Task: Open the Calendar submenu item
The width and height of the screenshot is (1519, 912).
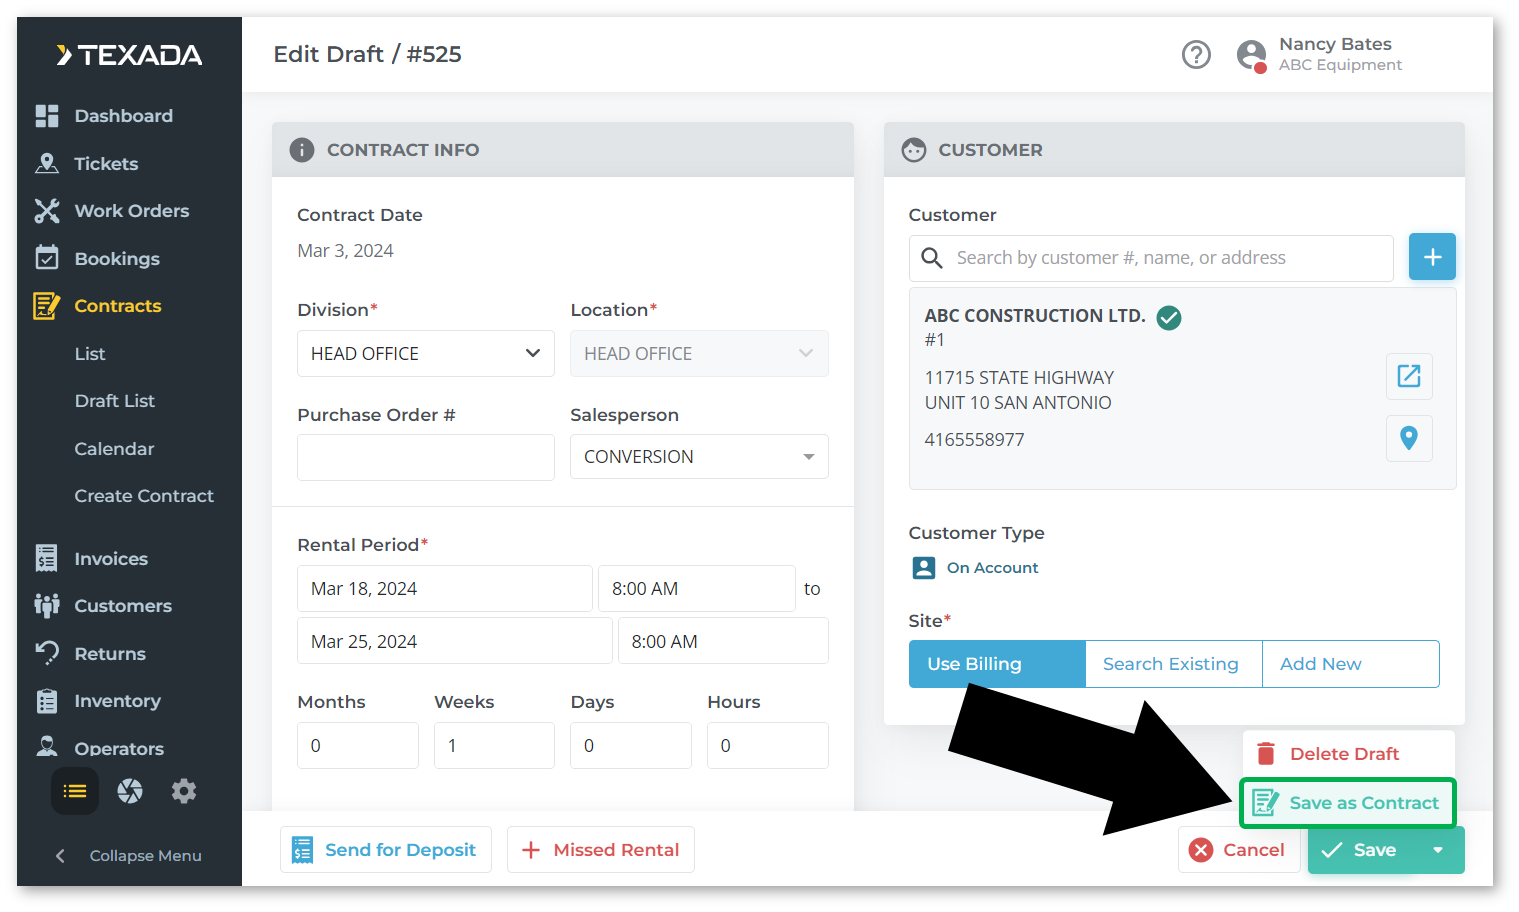Action: [x=114, y=449]
